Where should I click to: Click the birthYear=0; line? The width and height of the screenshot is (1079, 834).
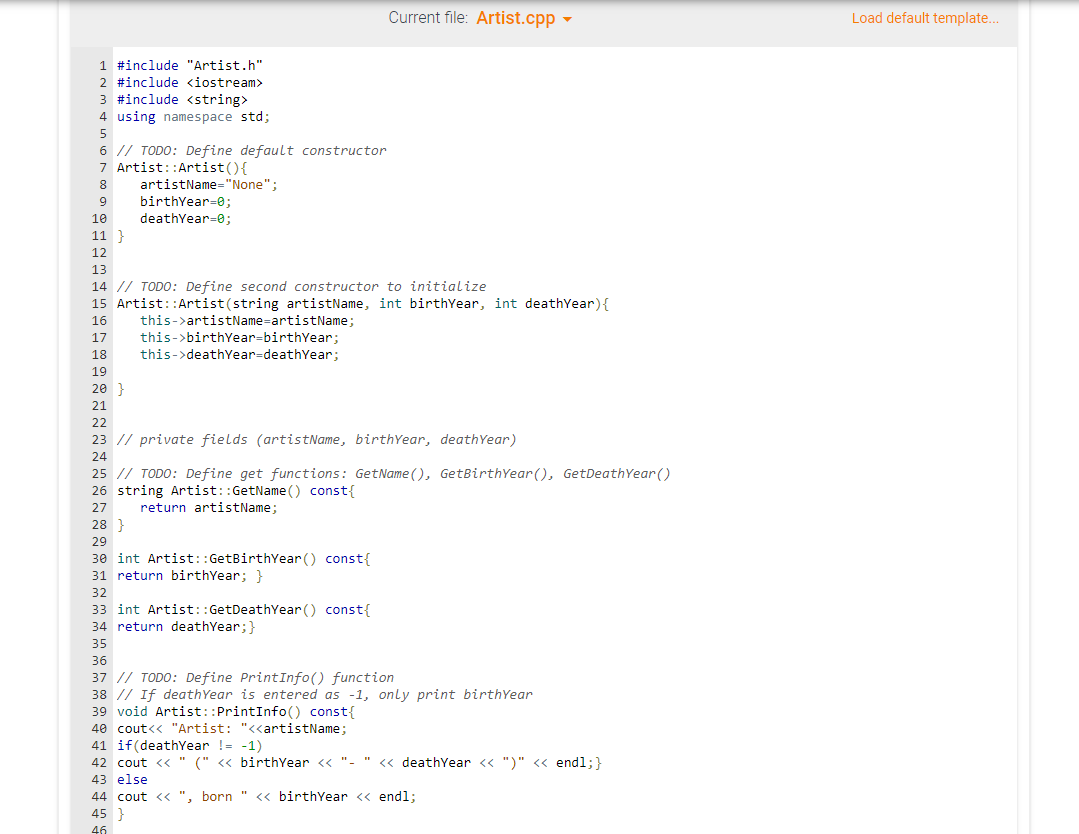click(x=186, y=202)
